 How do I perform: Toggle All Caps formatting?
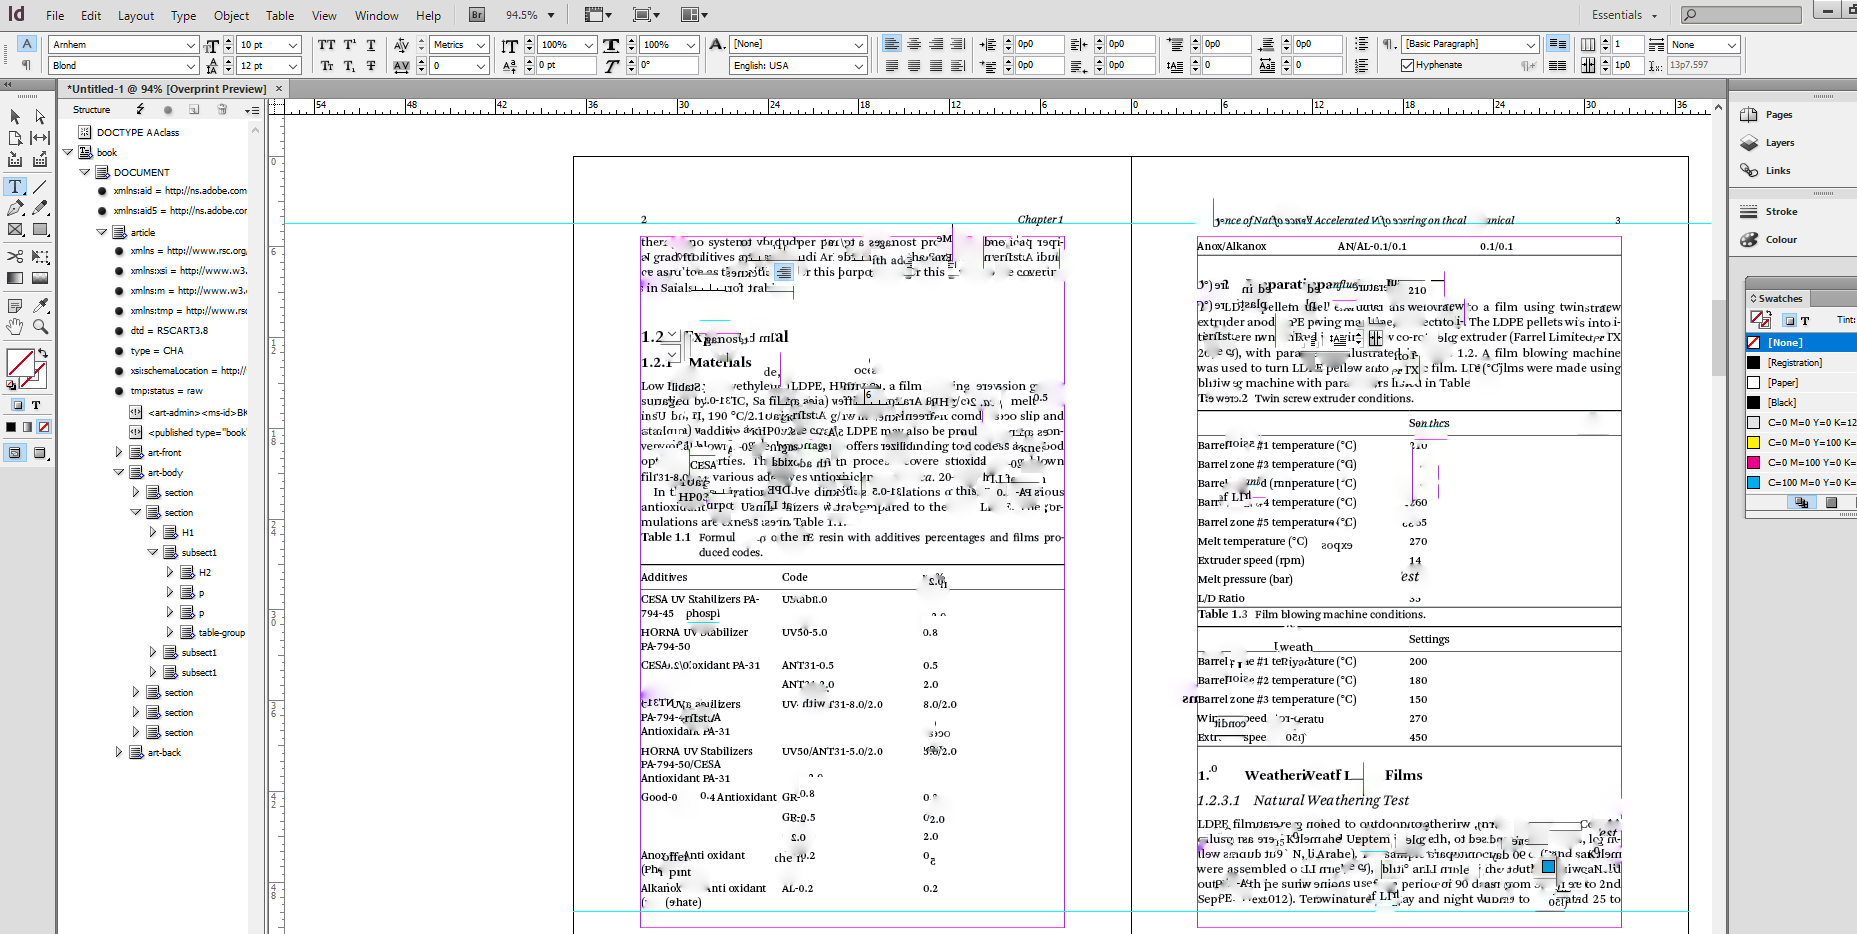click(326, 45)
